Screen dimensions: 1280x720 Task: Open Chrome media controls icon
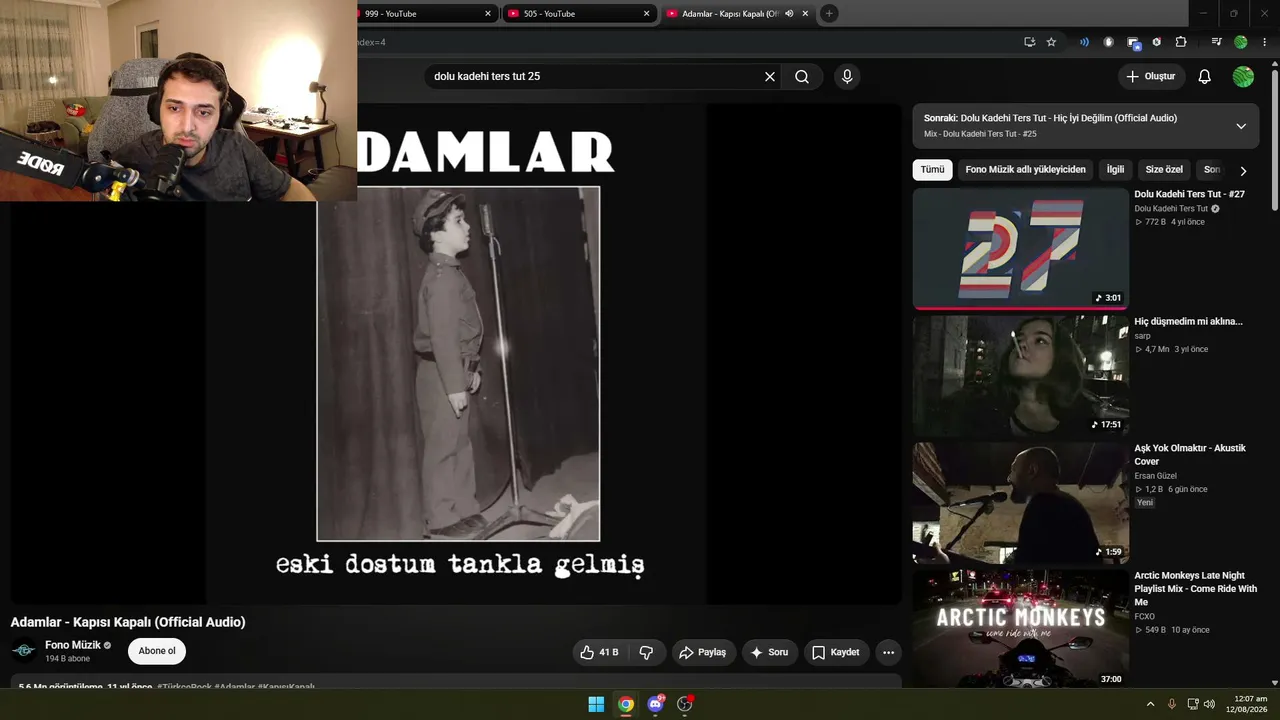point(1216,42)
